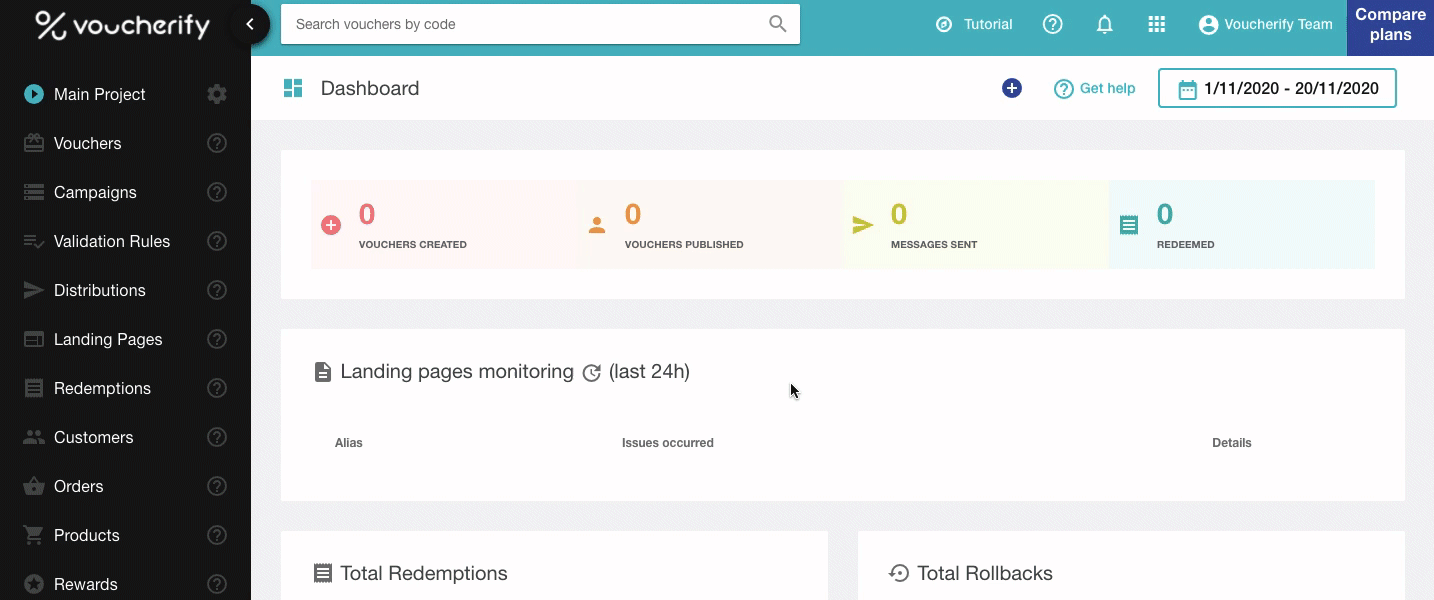Show help for Products

pyautogui.click(x=217, y=535)
